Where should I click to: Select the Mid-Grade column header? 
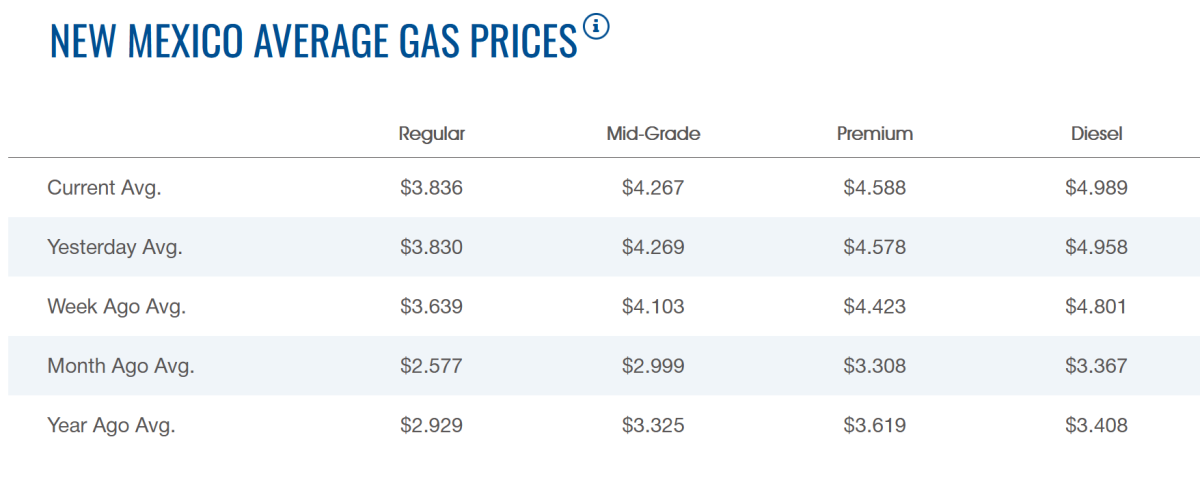click(653, 134)
